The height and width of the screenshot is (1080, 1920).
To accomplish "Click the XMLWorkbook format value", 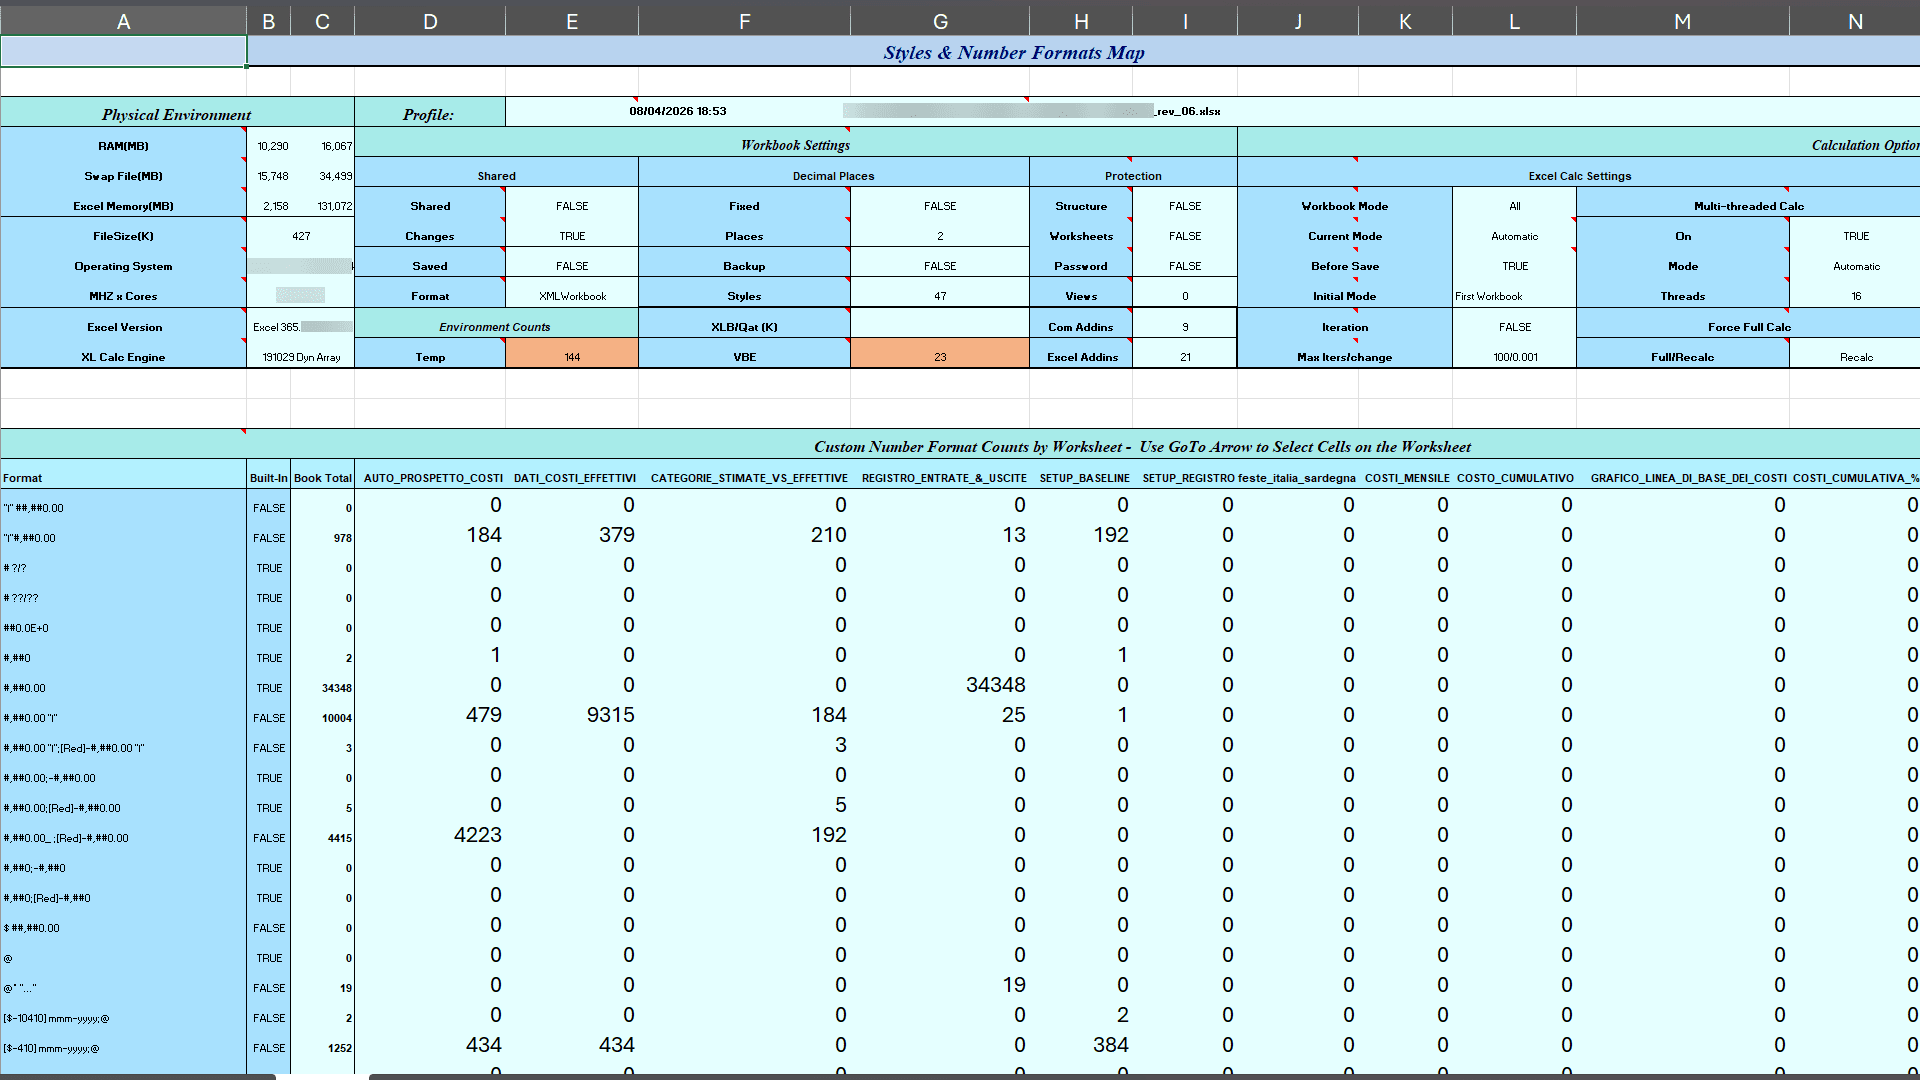I will [x=571, y=295].
